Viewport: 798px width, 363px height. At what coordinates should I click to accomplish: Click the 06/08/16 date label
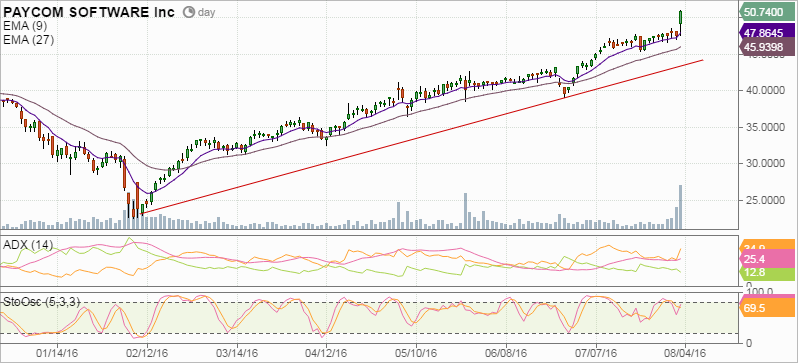506,352
